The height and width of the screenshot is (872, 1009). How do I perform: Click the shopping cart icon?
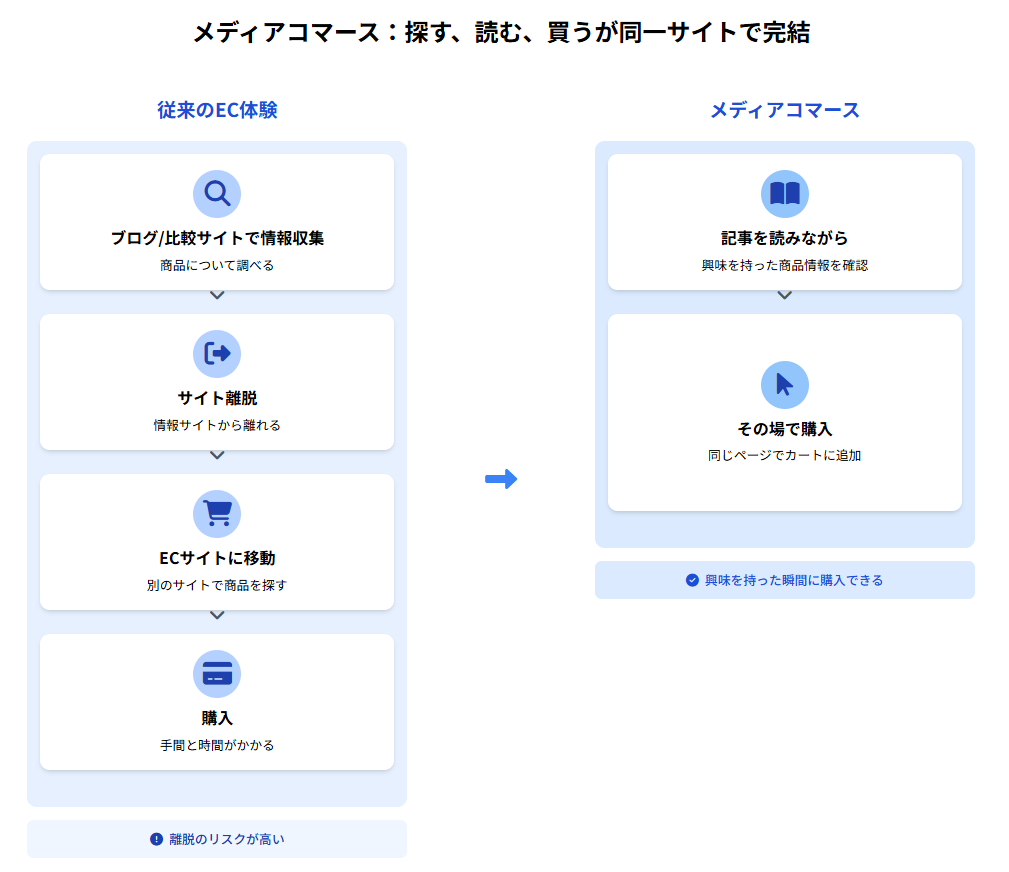click(x=217, y=513)
